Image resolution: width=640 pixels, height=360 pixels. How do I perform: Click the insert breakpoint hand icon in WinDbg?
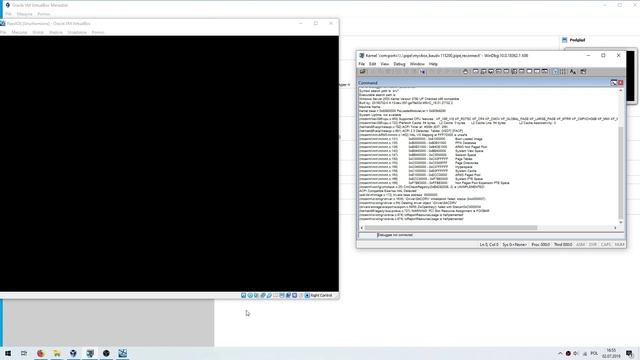(465, 71)
